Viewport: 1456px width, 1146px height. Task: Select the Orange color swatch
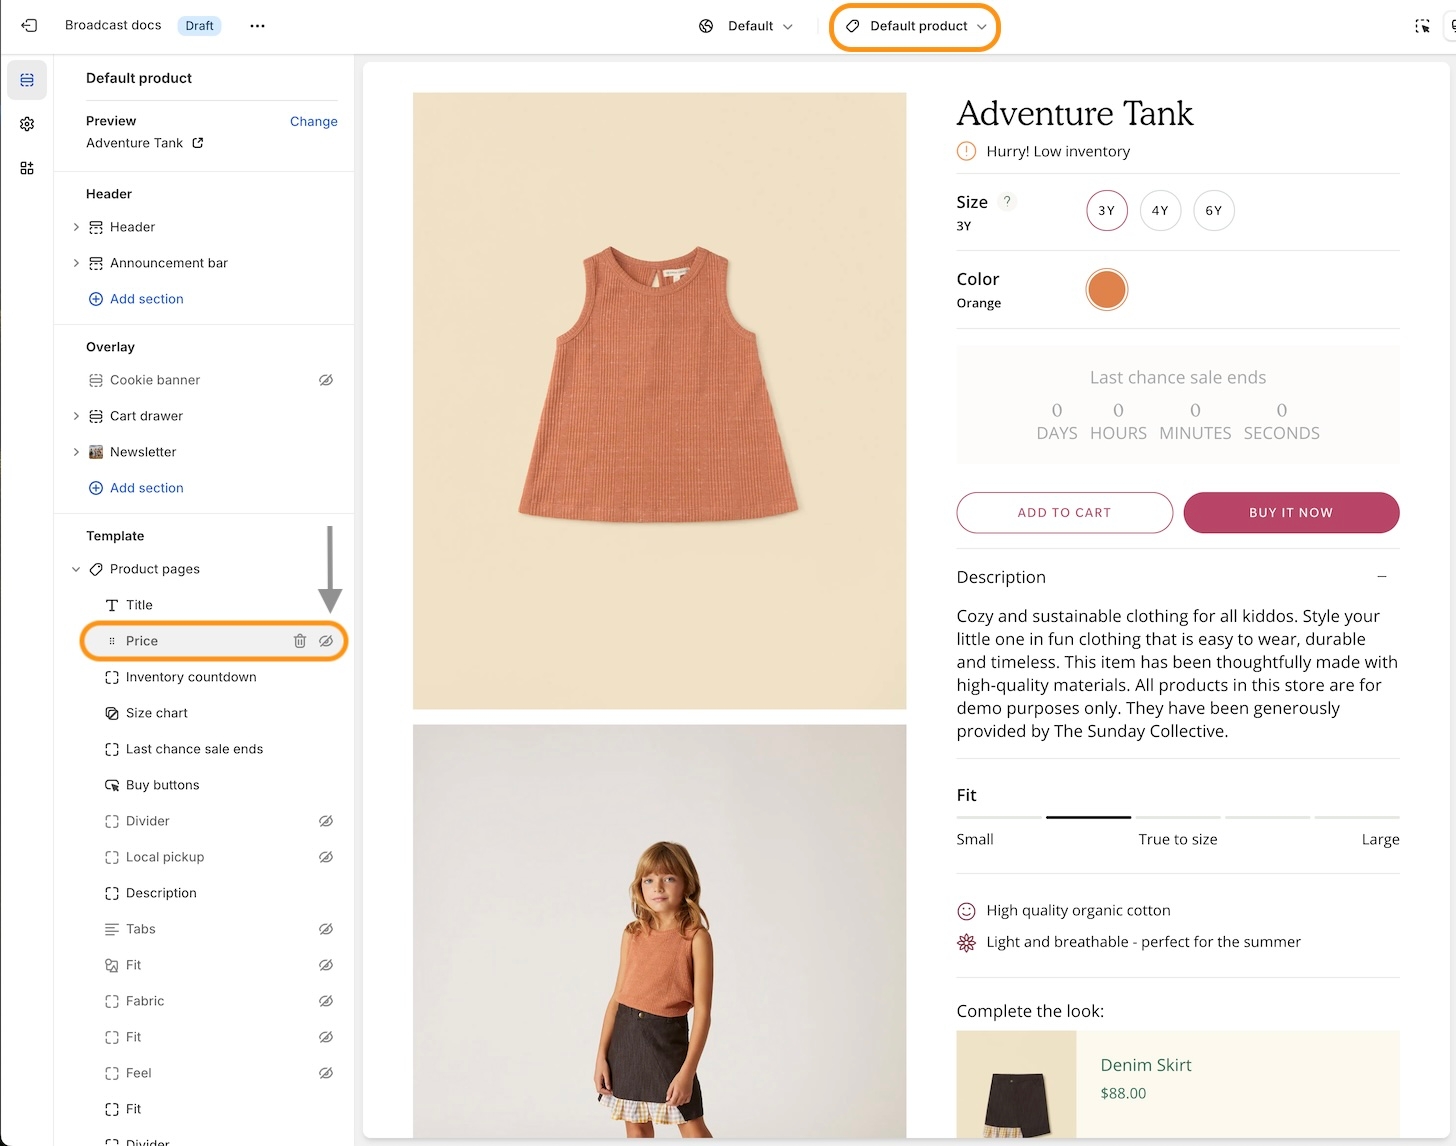click(x=1106, y=290)
